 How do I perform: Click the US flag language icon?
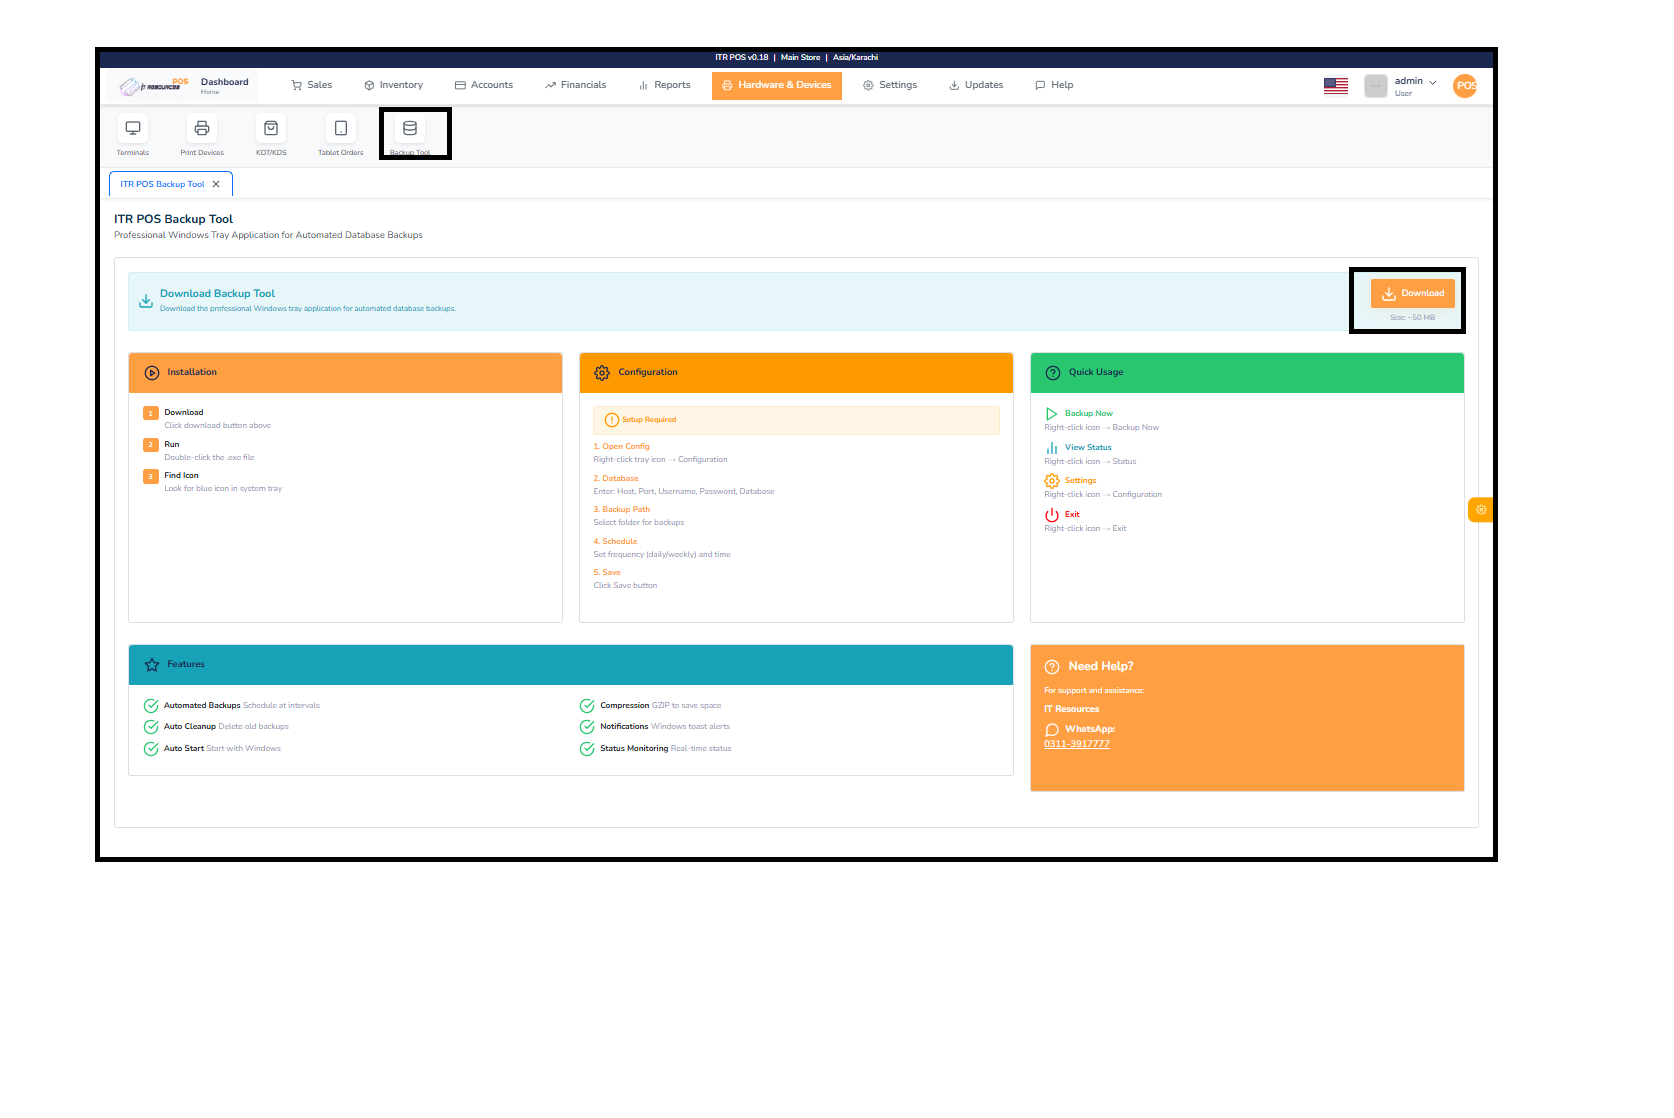tap(1336, 85)
